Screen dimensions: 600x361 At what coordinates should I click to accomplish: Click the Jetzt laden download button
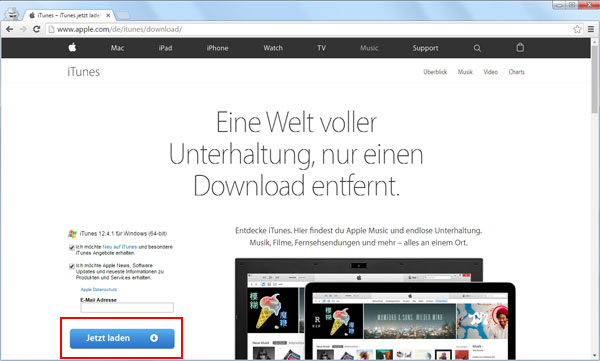point(122,338)
